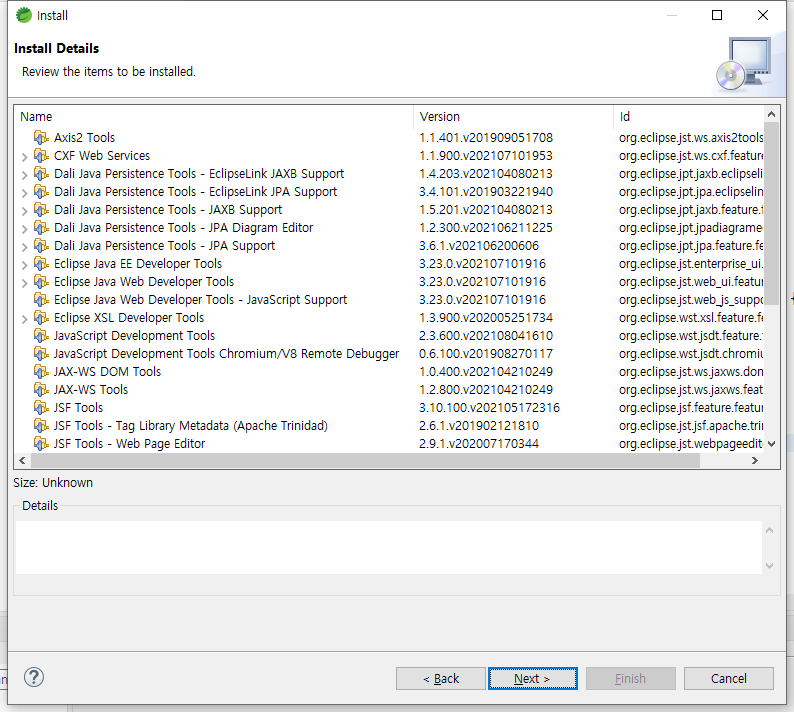Click the EclipseLink JAXB Support feature icon
The height and width of the screenshot is (712, 794).
pos(41,174)
